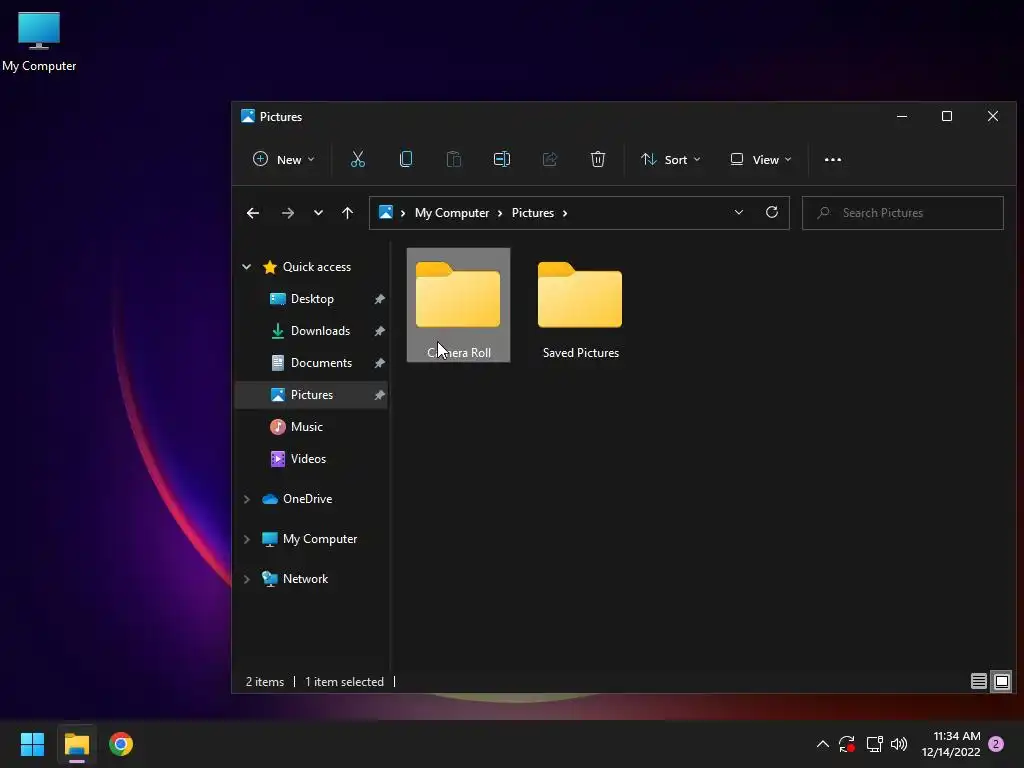Open the Sort options dropdown
The width and height of the screenshot is (1024, 768).
tap(671, 159)
